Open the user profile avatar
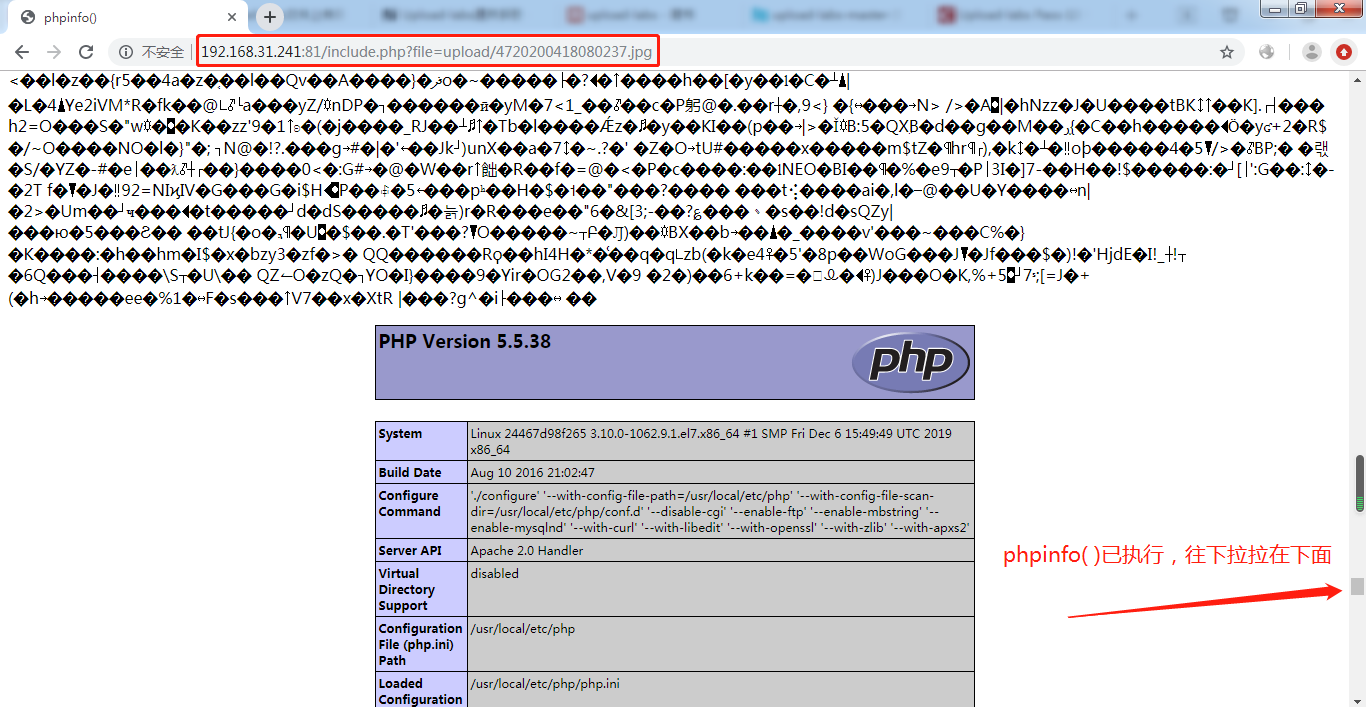This screenshot has height=707, width=1366. tap(1312, 52)
